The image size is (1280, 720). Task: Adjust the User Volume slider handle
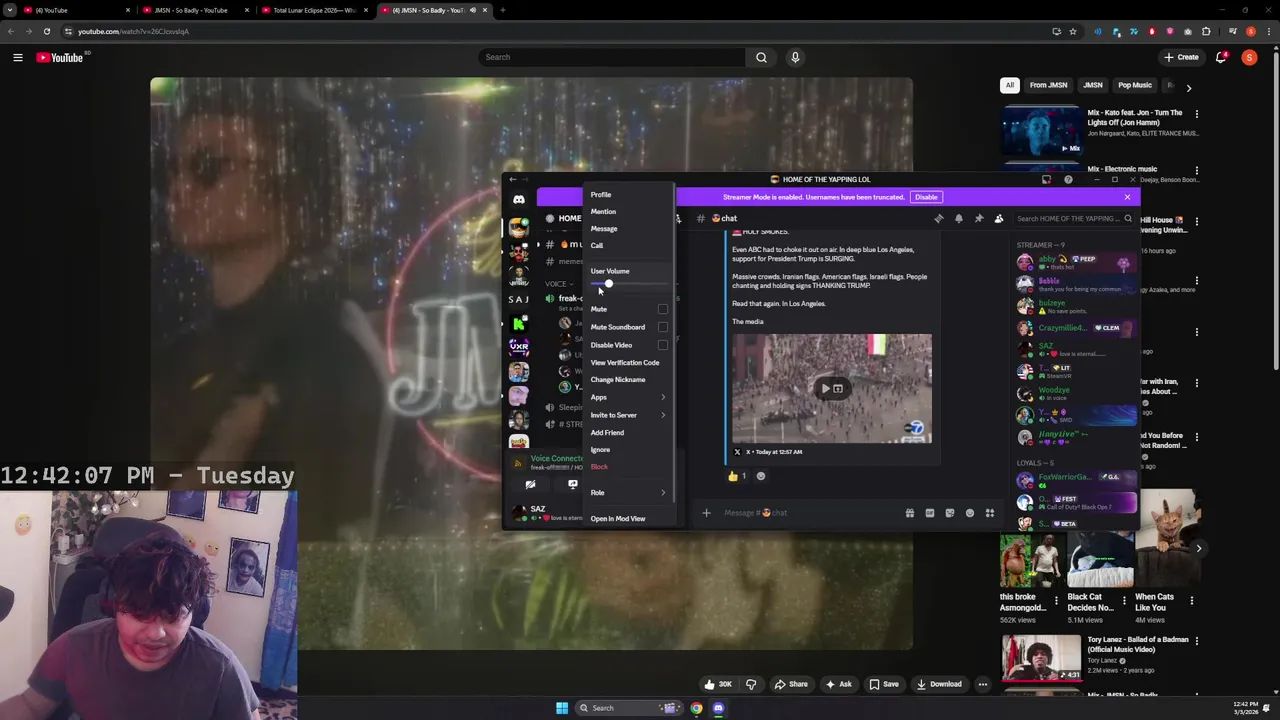(x=608, y=284)
